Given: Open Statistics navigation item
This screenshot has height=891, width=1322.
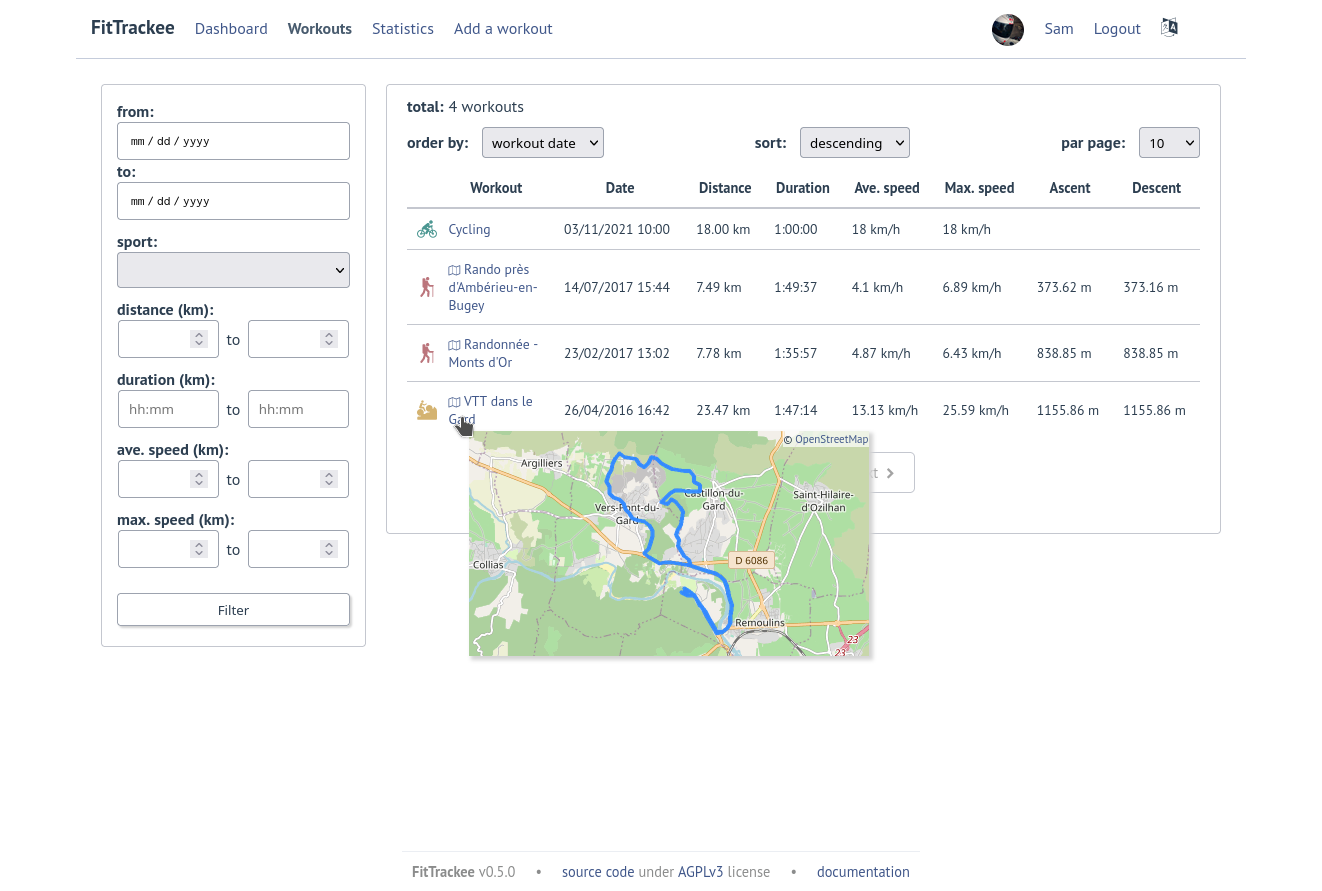Looking at the screenshot, I should [x=403, y=29].
